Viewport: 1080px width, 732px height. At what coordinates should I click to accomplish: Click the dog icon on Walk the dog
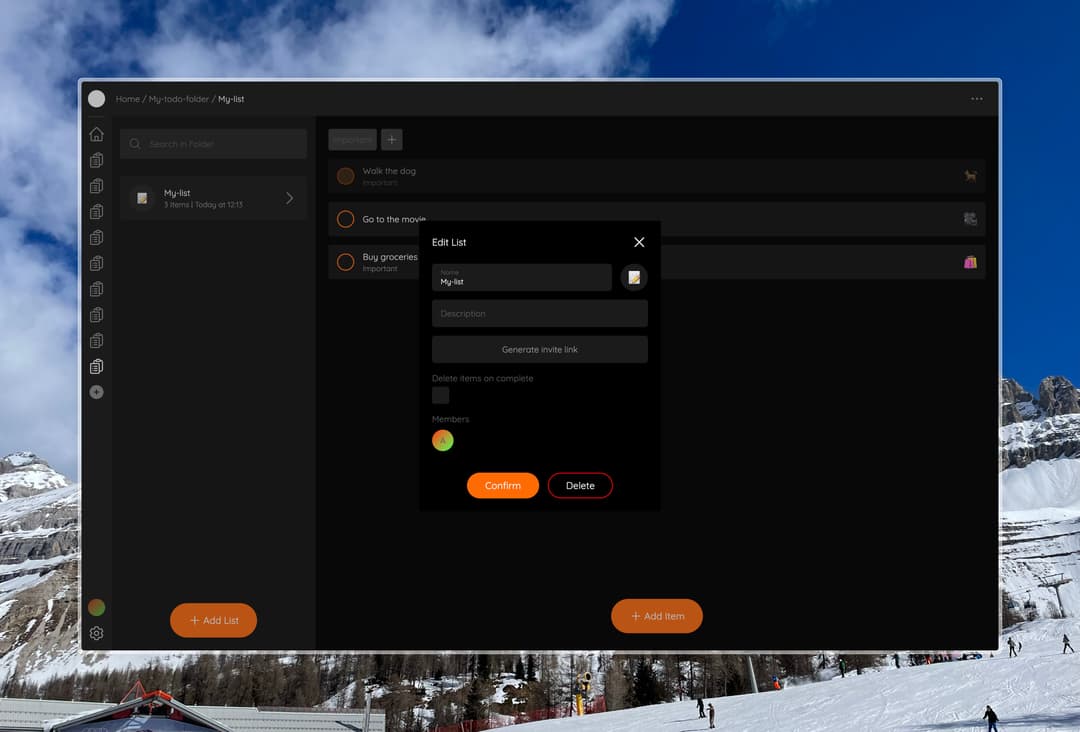pos(969,176)
